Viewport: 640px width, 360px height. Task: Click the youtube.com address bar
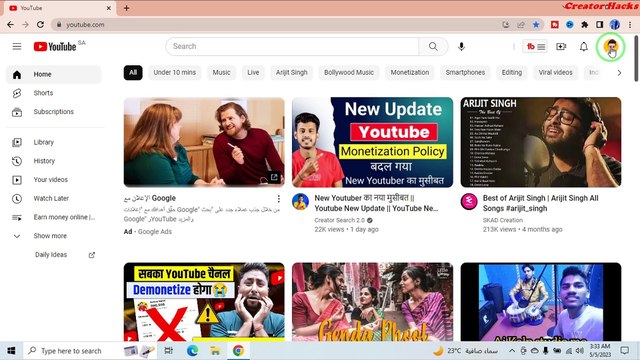point(278,25)
